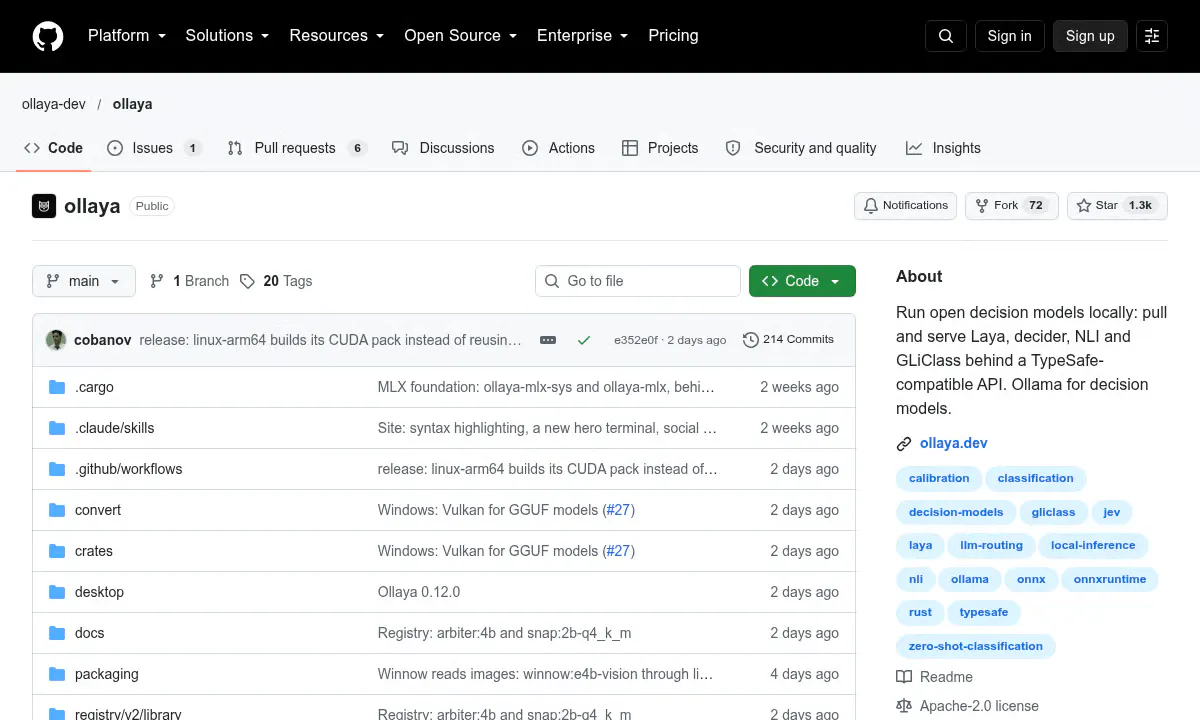1200x720 pixels.
Task: Open the main branch selector dropdown
Action: point(83,281)
